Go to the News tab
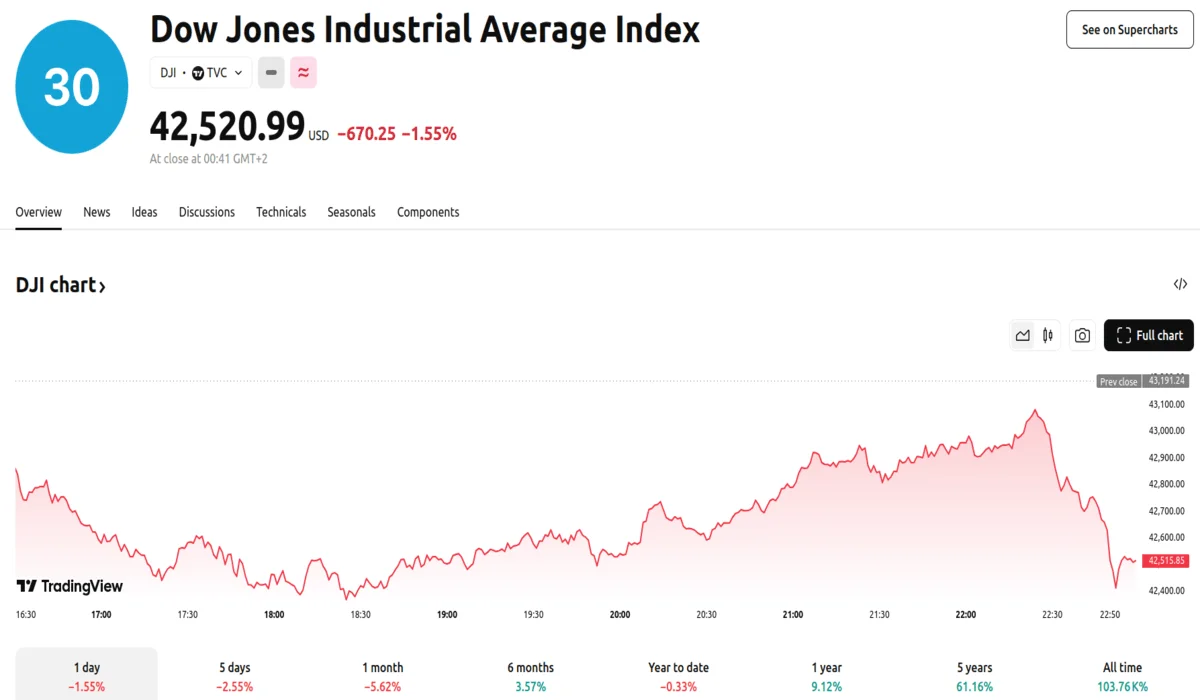This screenshot has width=1200, height=700. (x=97, y=212)
